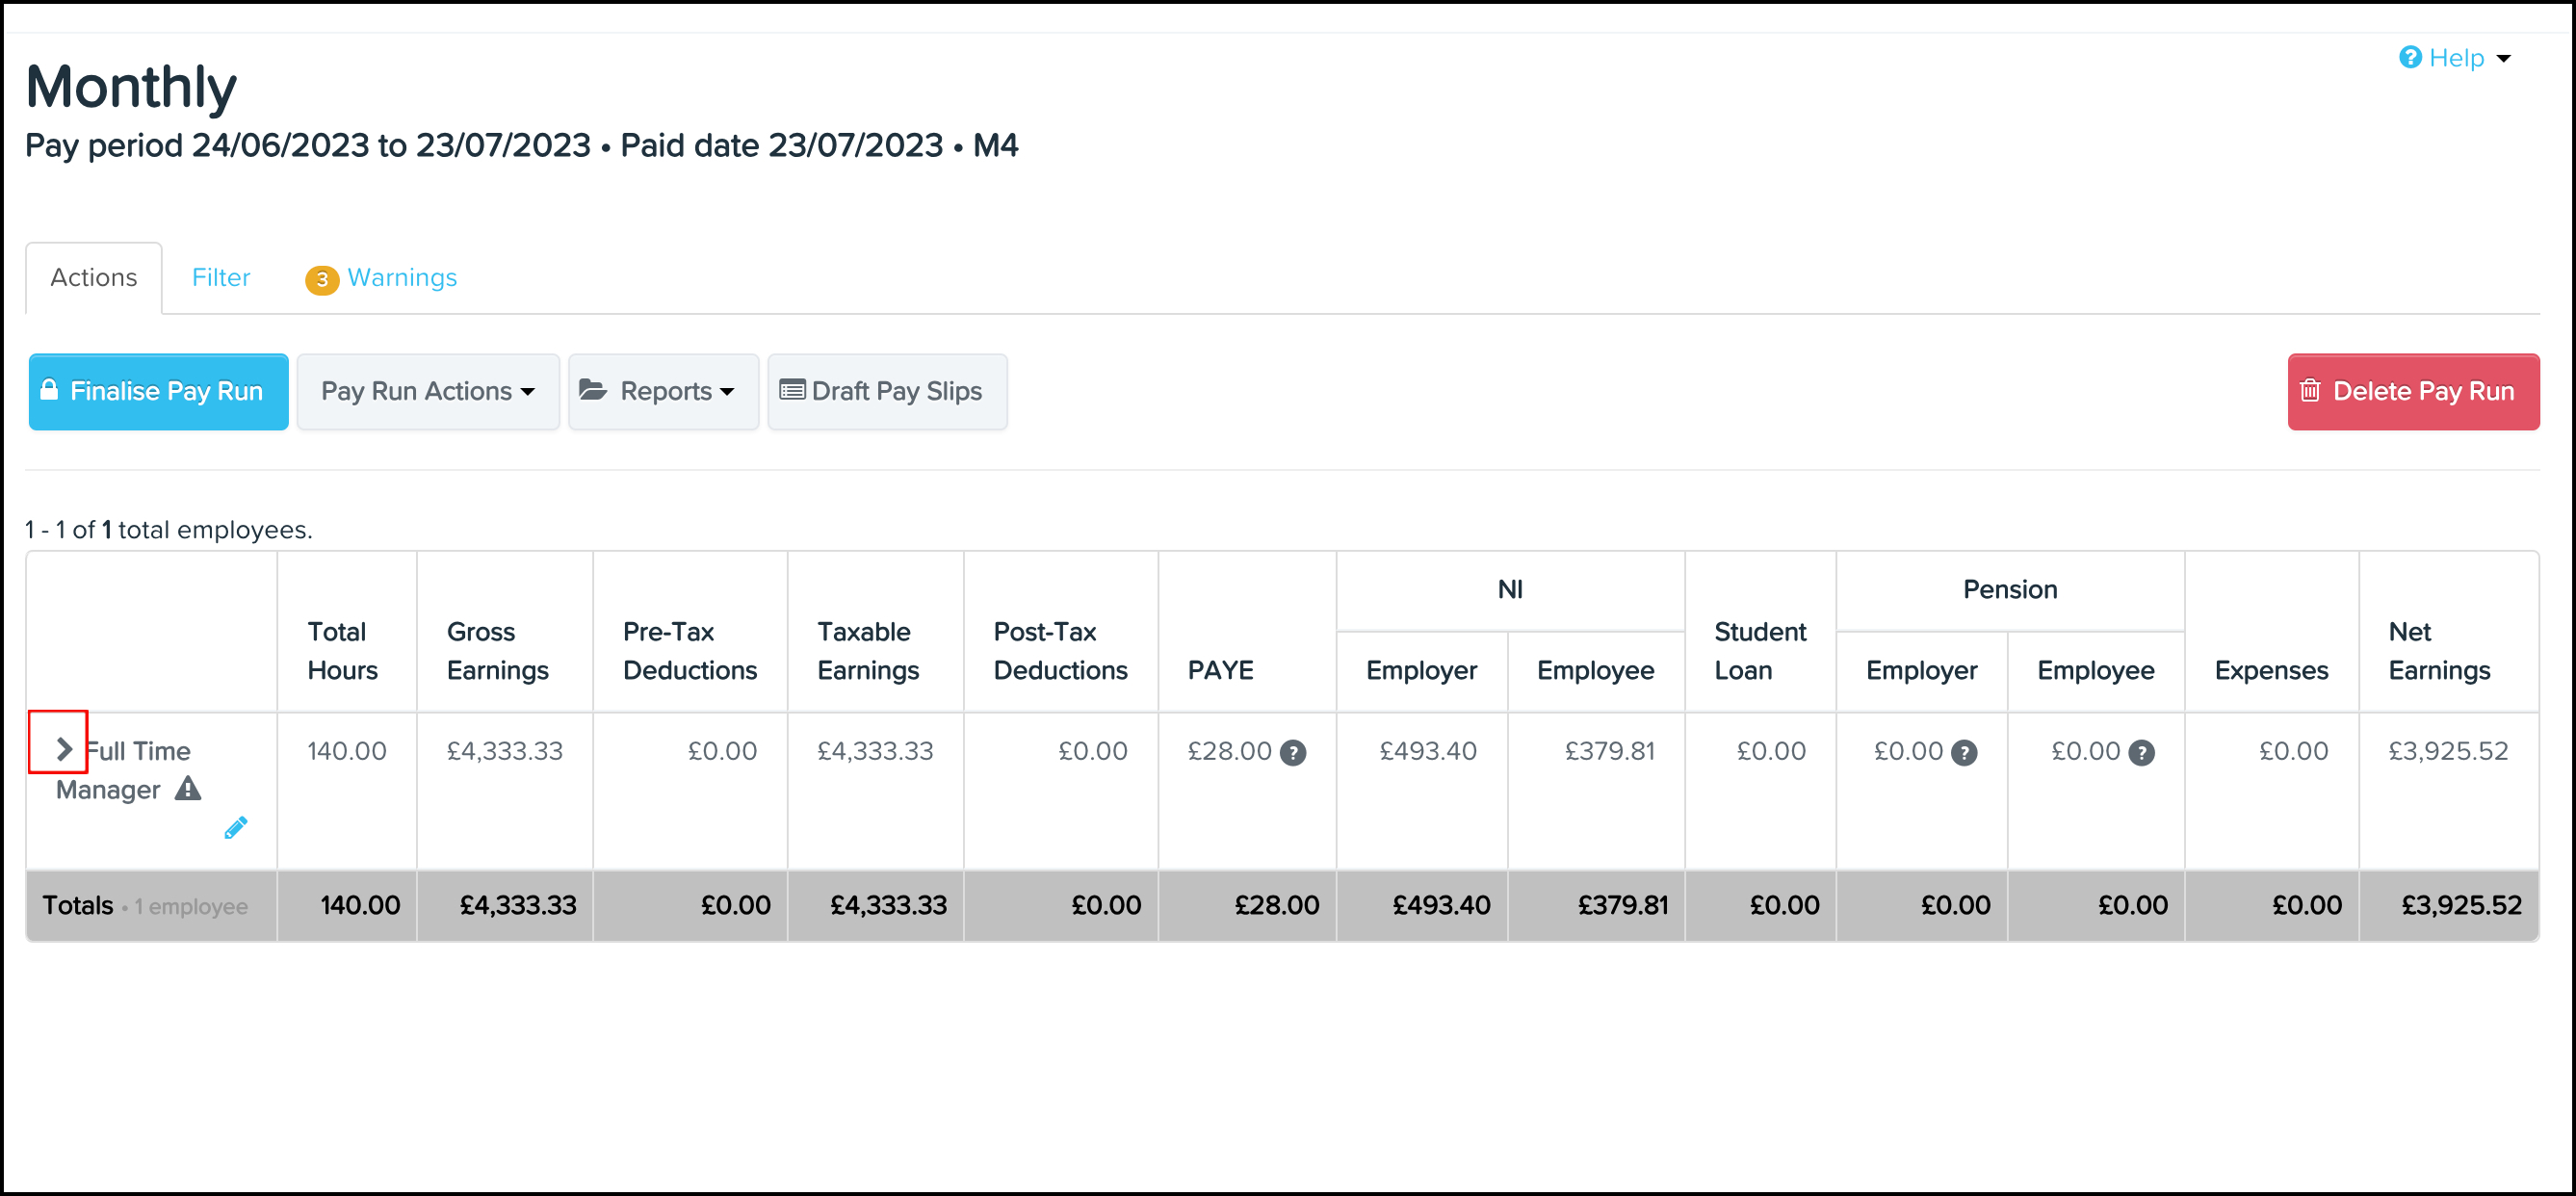Click the Delete Pay Run button
Image resolution: width=2576 pixels, height=1196 pixels.
click(x=2414, y=391)
